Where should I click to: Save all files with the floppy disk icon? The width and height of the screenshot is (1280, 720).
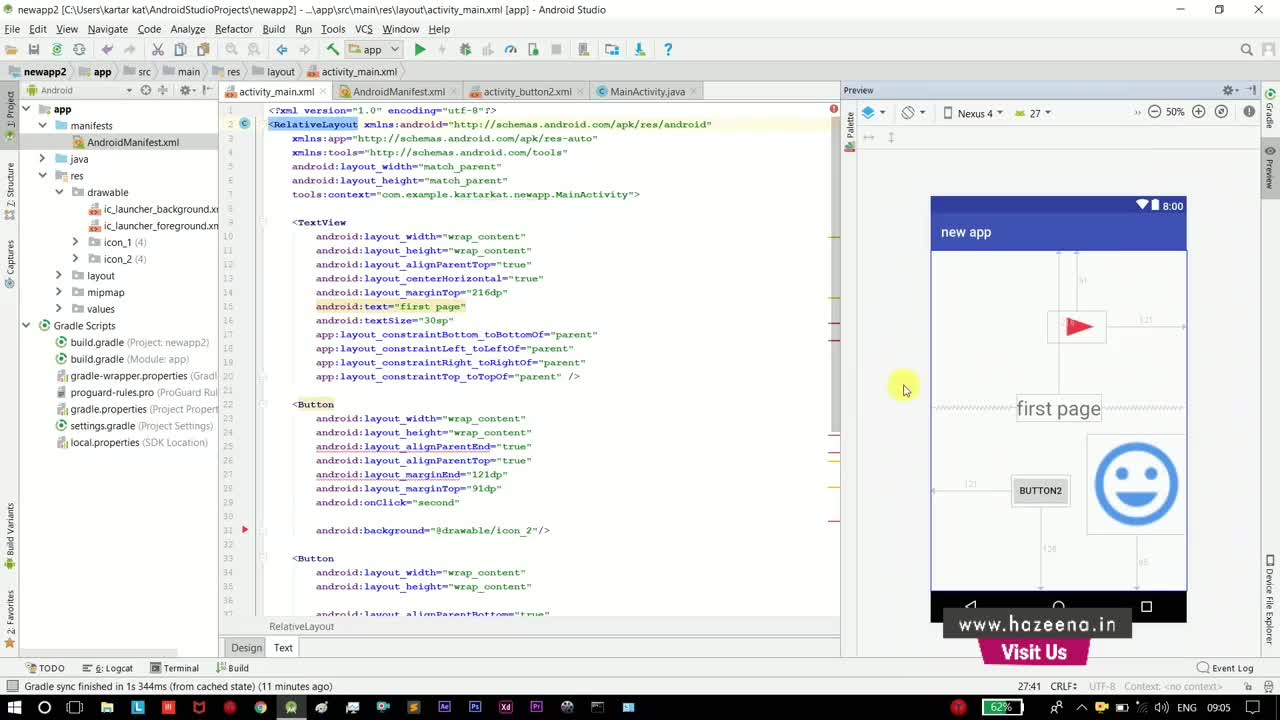pos(33,49)
